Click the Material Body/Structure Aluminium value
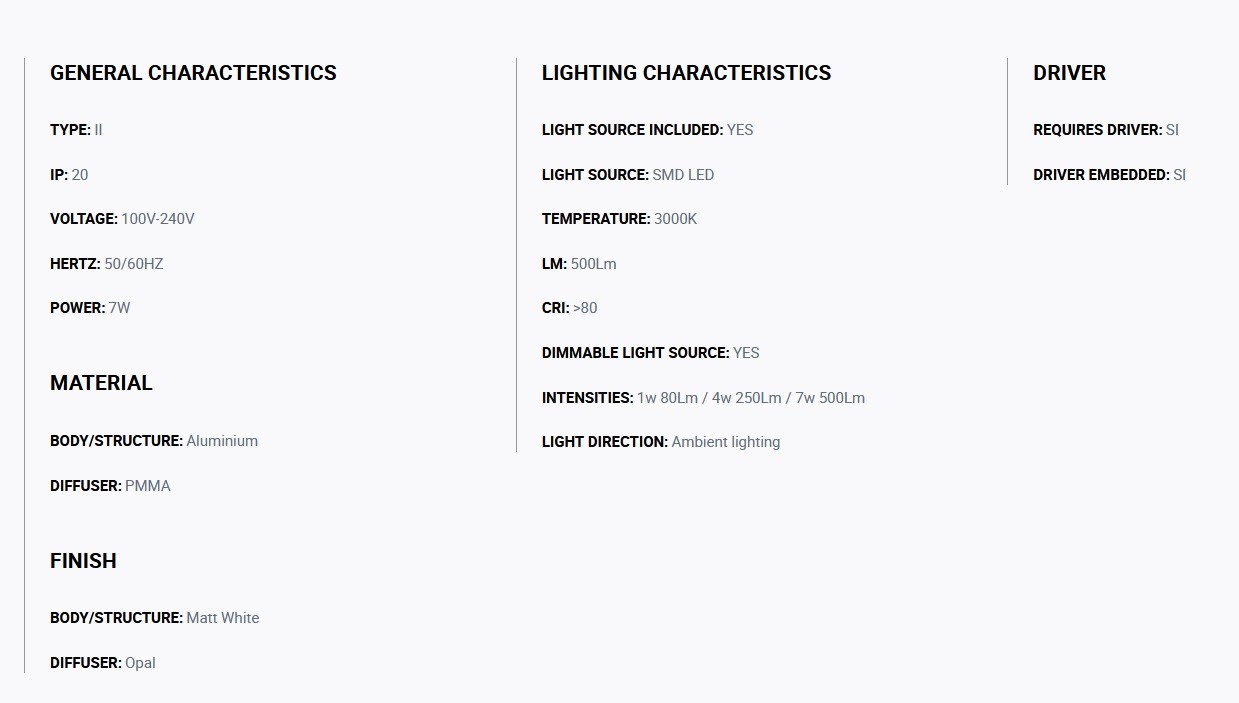1239x703 pixels. [222, 441]
